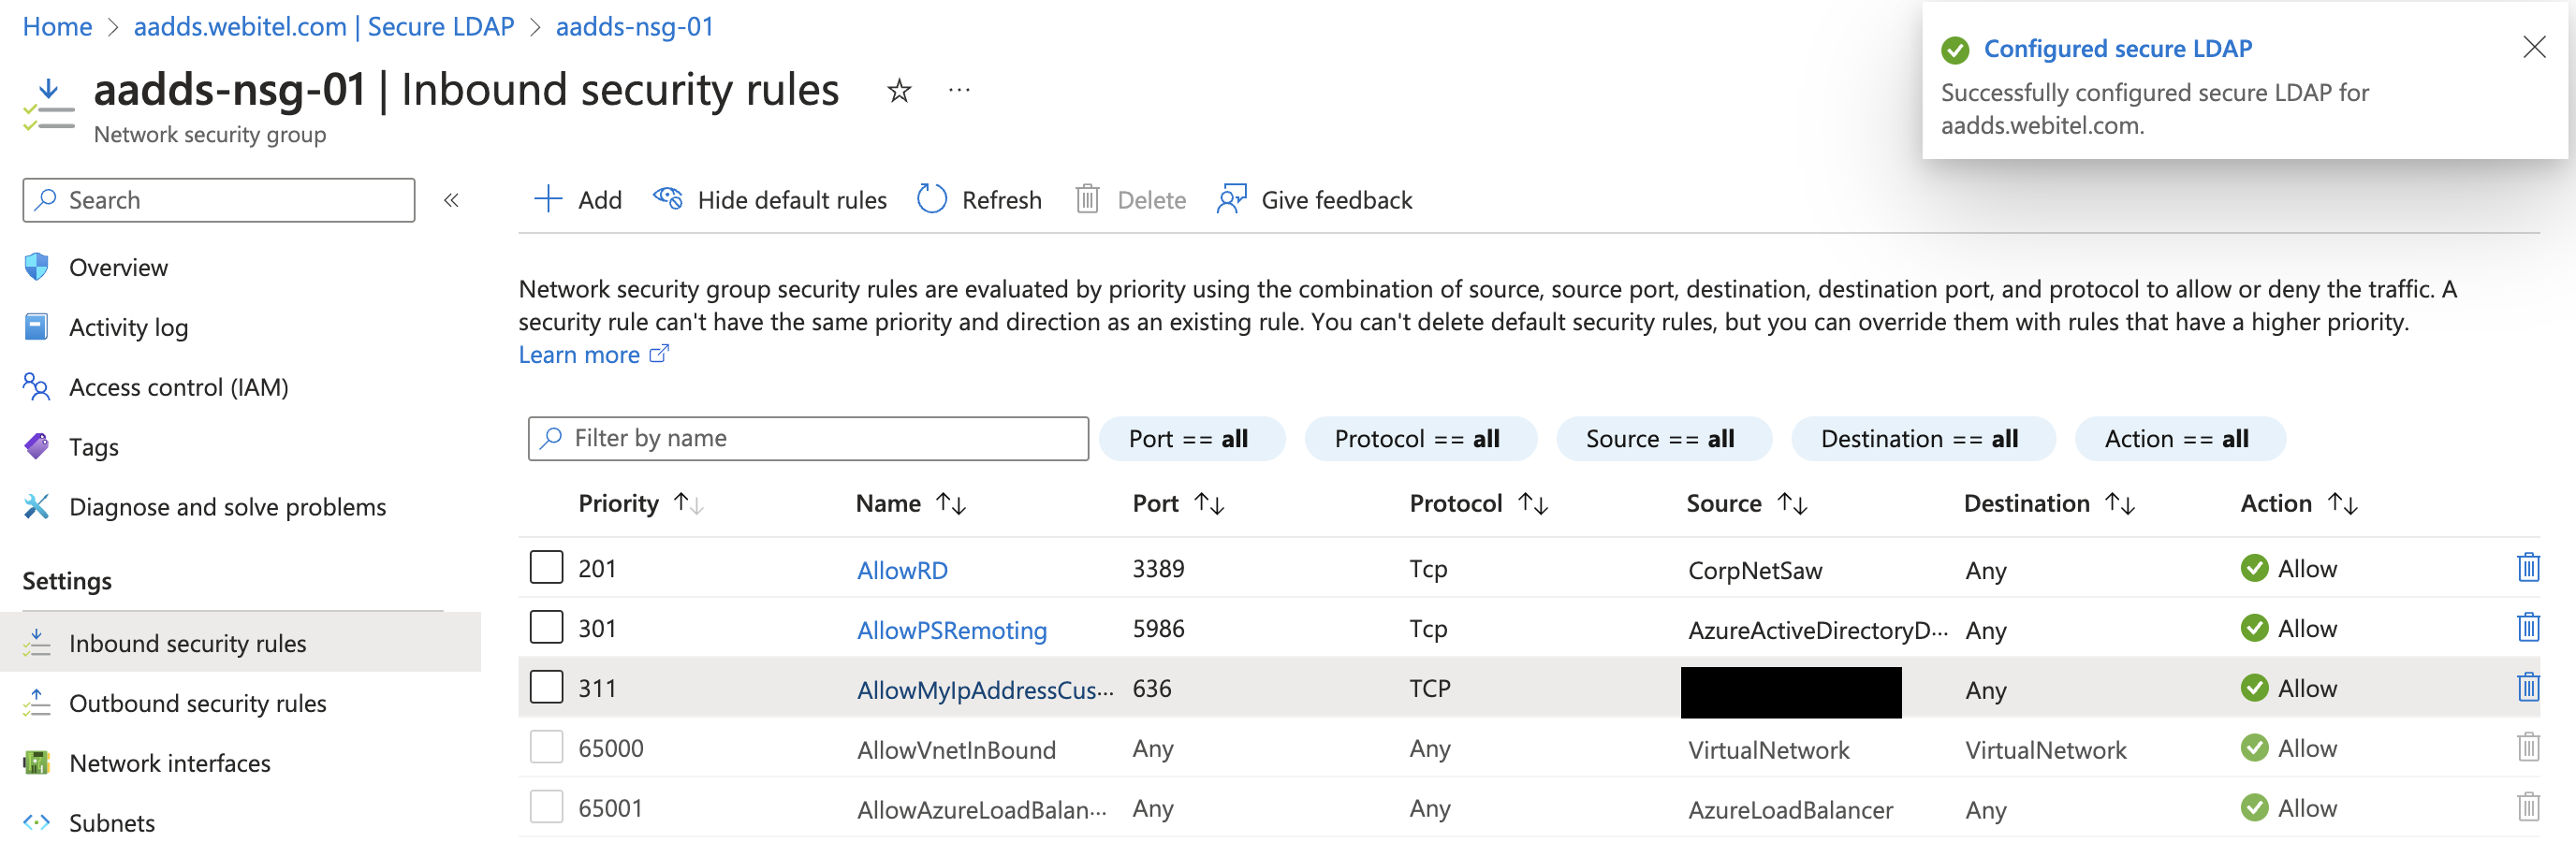Image resolution: width=2576 pixels, height=842 pixels.
Task: Open Access control (IAM)
Action: click(178, 388)
